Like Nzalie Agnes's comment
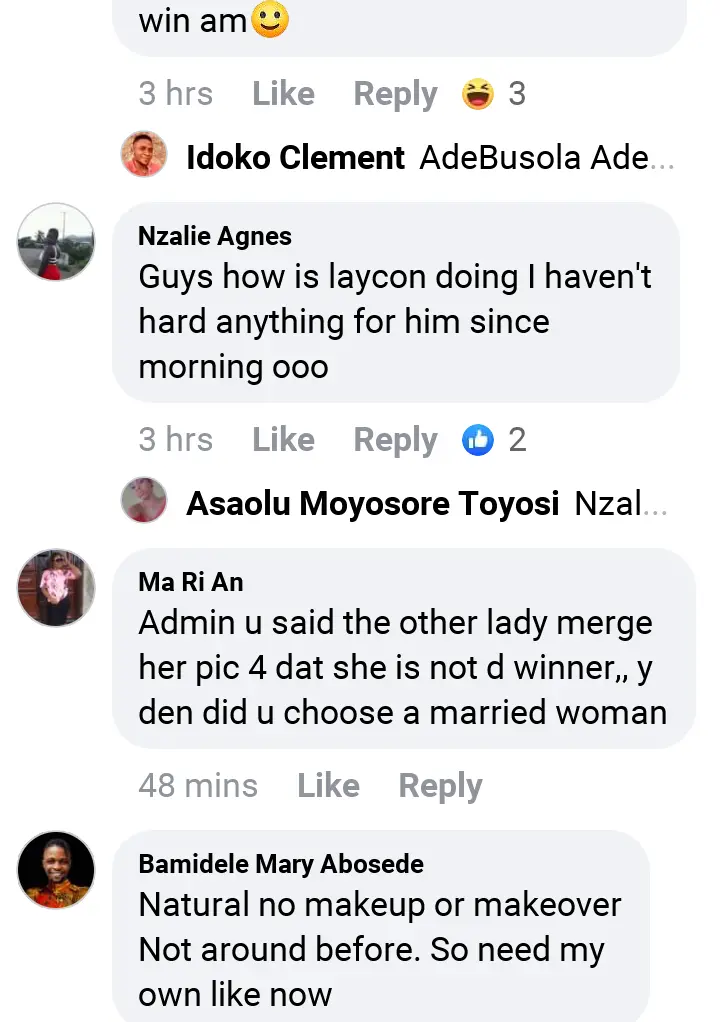 click(283, 440)
